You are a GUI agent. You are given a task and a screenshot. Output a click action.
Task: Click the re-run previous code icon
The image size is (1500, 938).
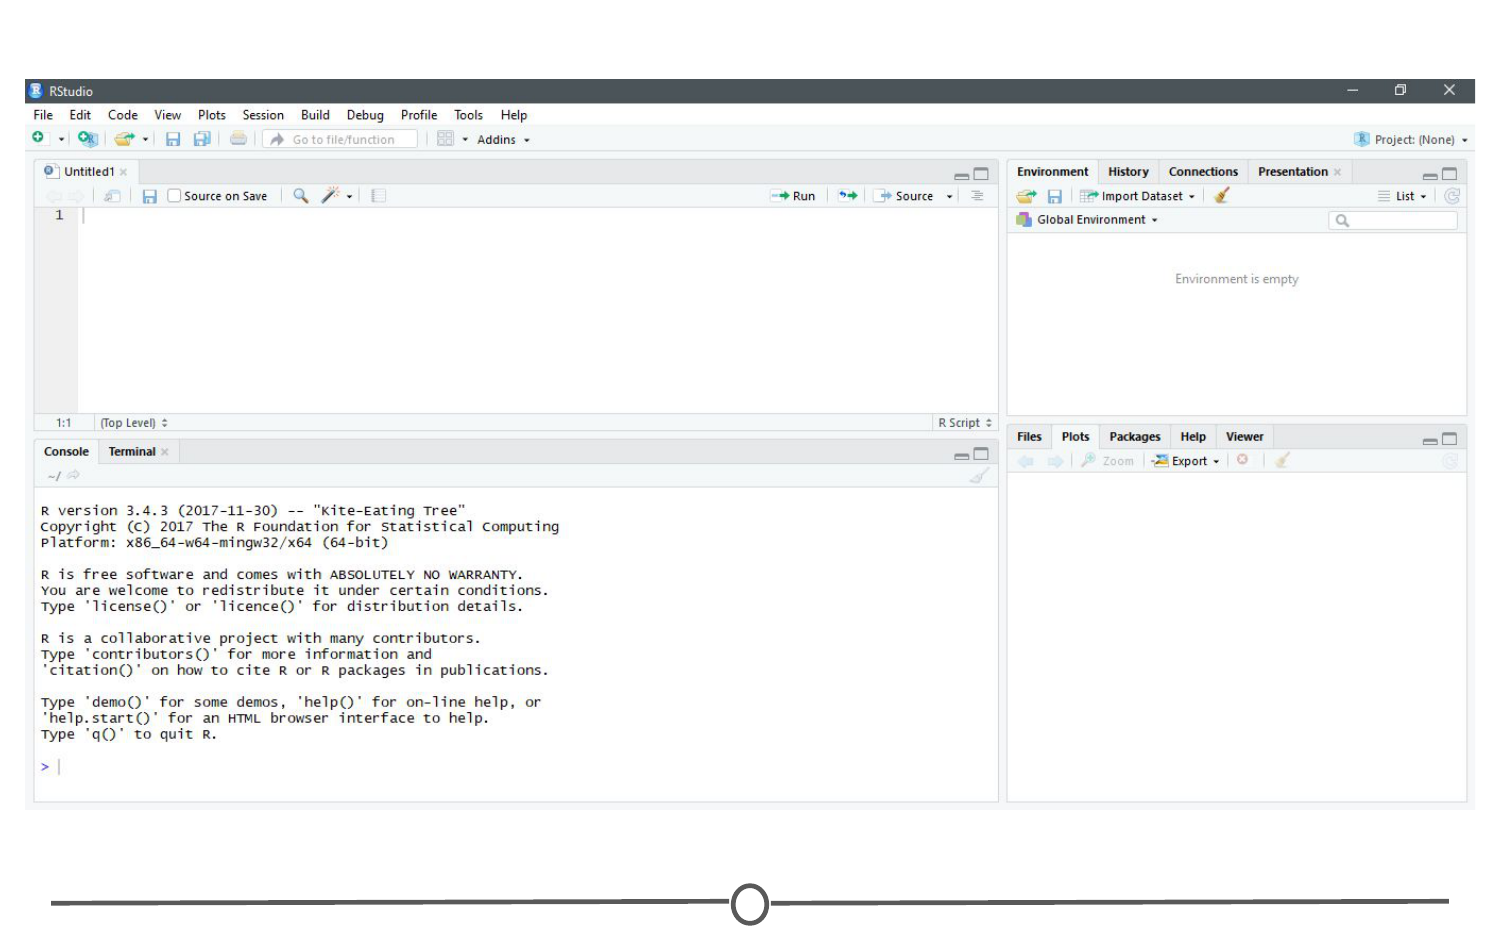(x=848, y=196)
